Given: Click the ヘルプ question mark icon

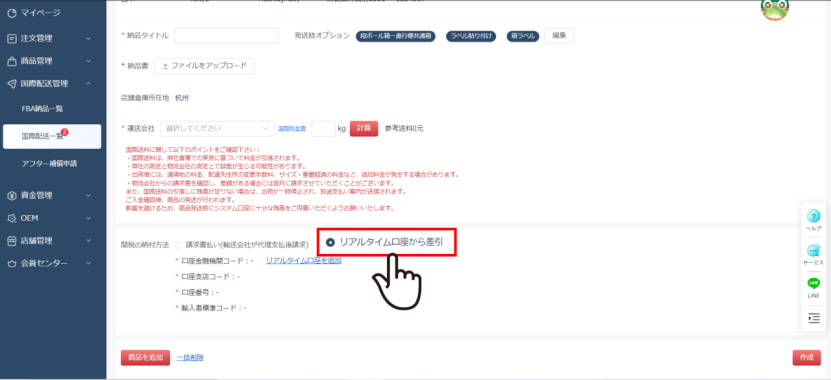Looking at the screenshot, I should 814,216.
